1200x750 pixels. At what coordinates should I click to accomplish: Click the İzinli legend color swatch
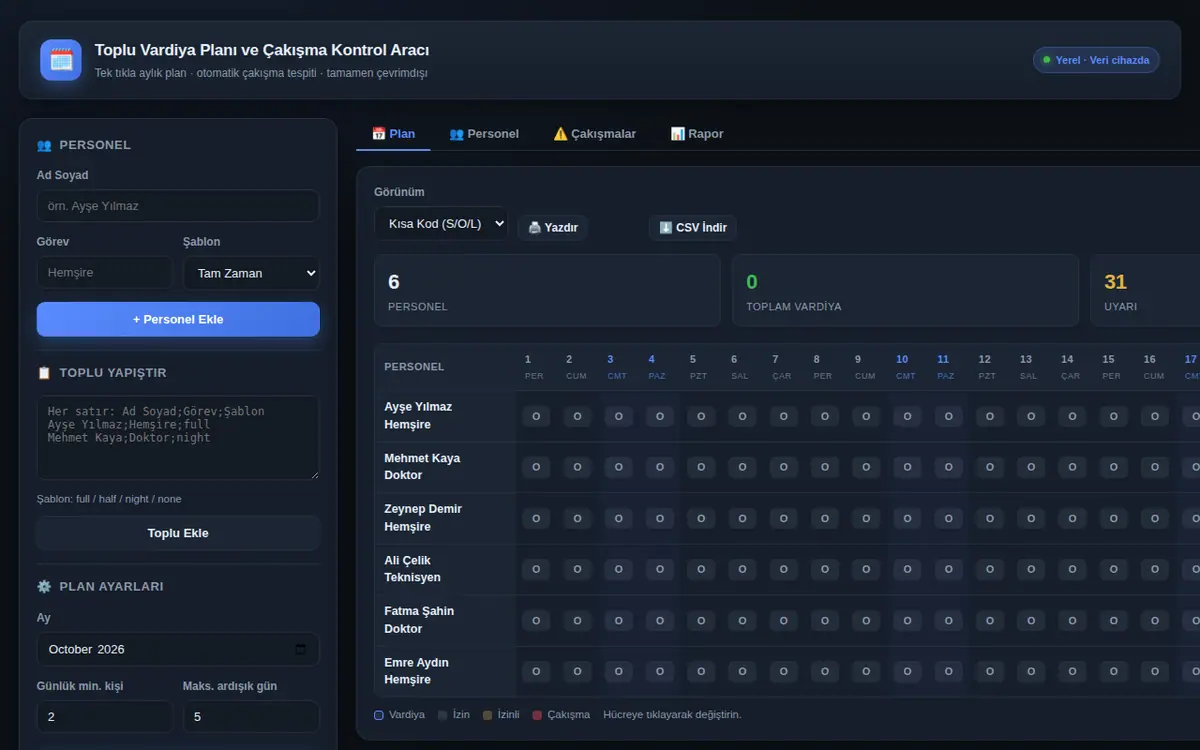coord(488,715)
